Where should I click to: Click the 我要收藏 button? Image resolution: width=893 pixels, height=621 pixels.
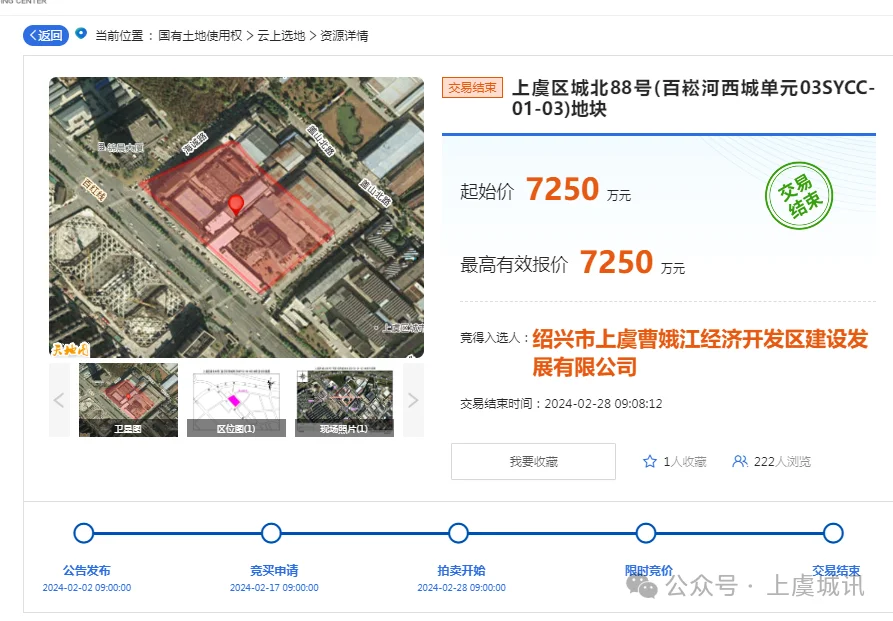[533, 461]
